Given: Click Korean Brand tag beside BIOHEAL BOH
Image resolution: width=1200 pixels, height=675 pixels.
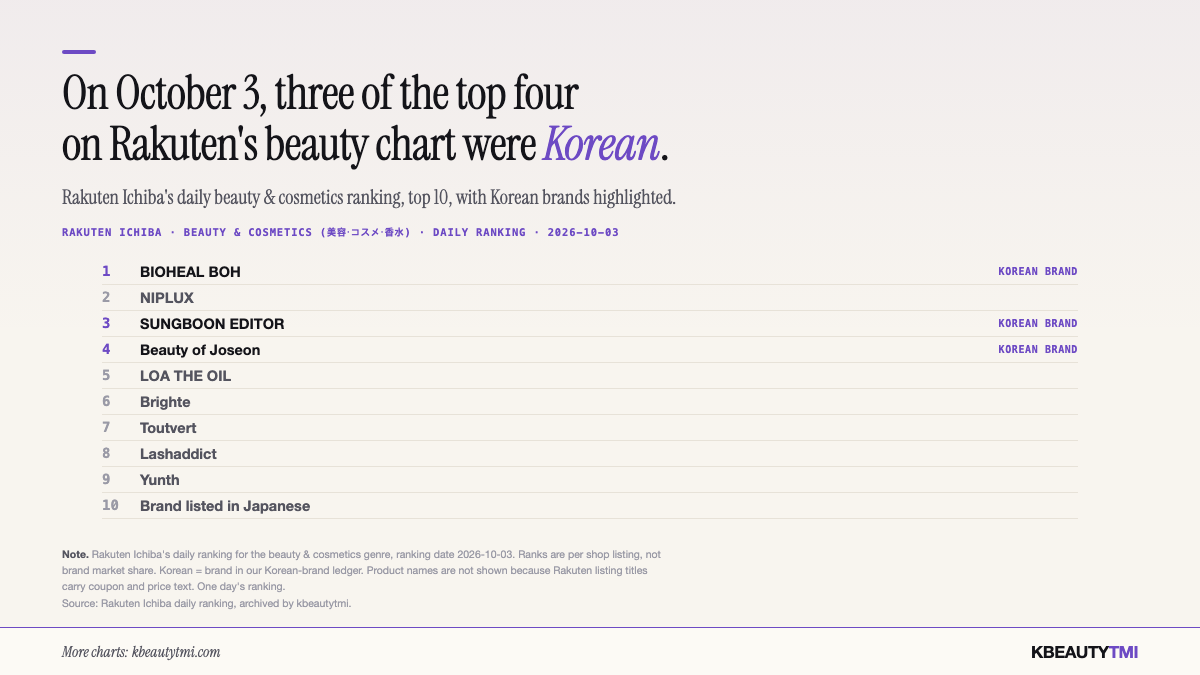Looking at the screenshot, I should click(x=1037, y=272).
